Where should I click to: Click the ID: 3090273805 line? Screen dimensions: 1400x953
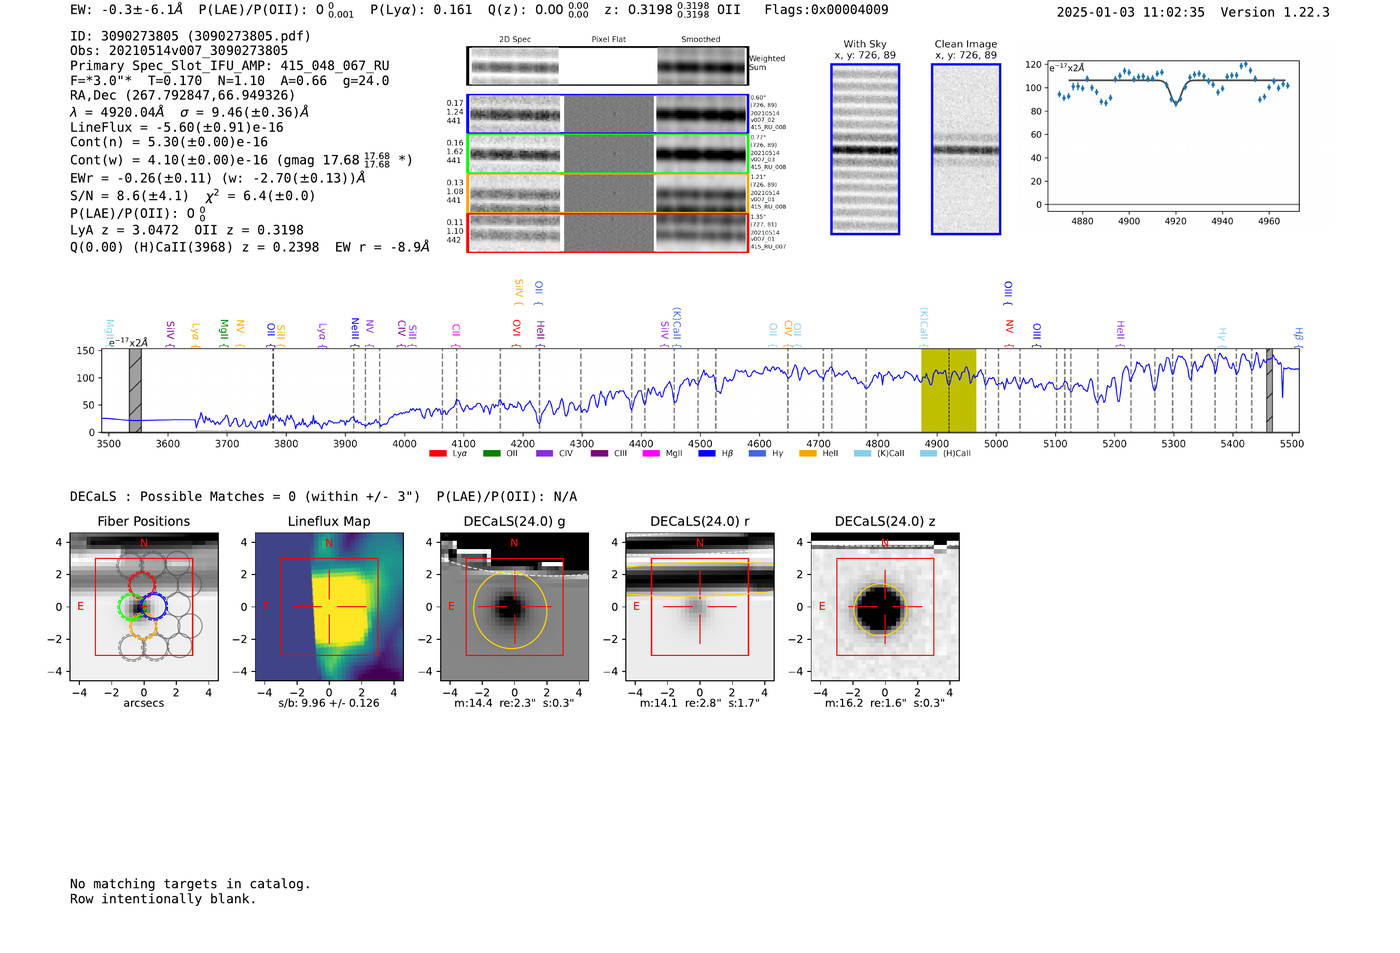tap(190, 36)
